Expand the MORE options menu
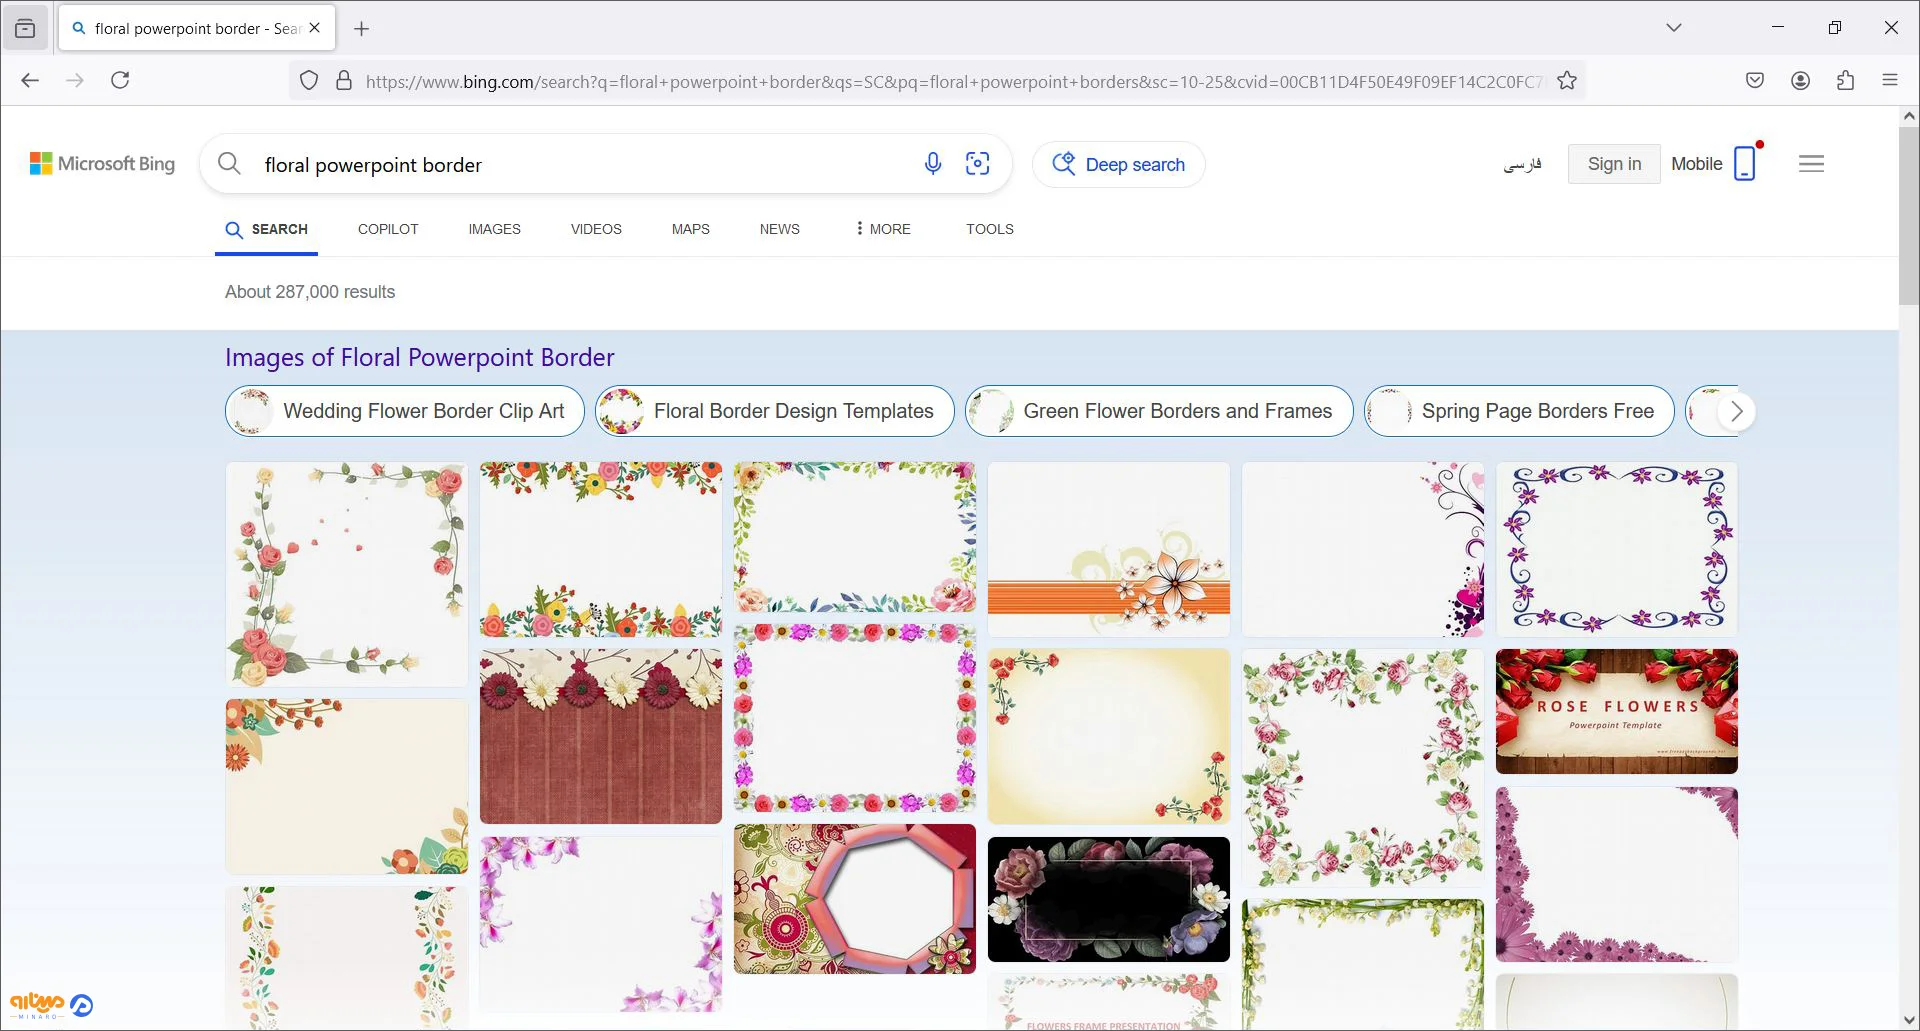The width and height of the screenshot is (1920, 1031). coord(883,229)
